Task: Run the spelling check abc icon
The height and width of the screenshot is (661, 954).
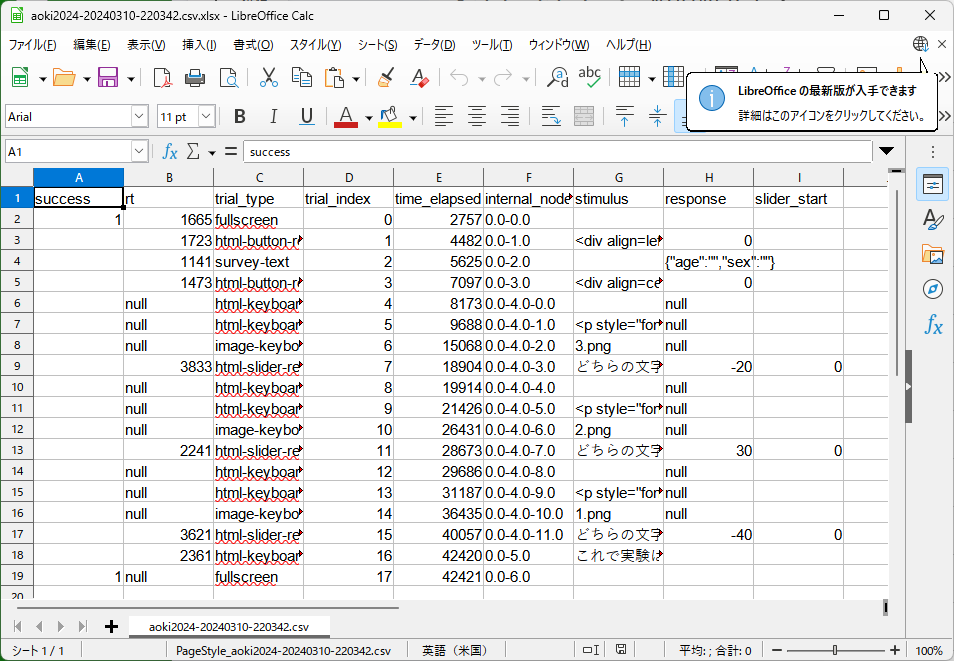Action: tap(590, 77)
